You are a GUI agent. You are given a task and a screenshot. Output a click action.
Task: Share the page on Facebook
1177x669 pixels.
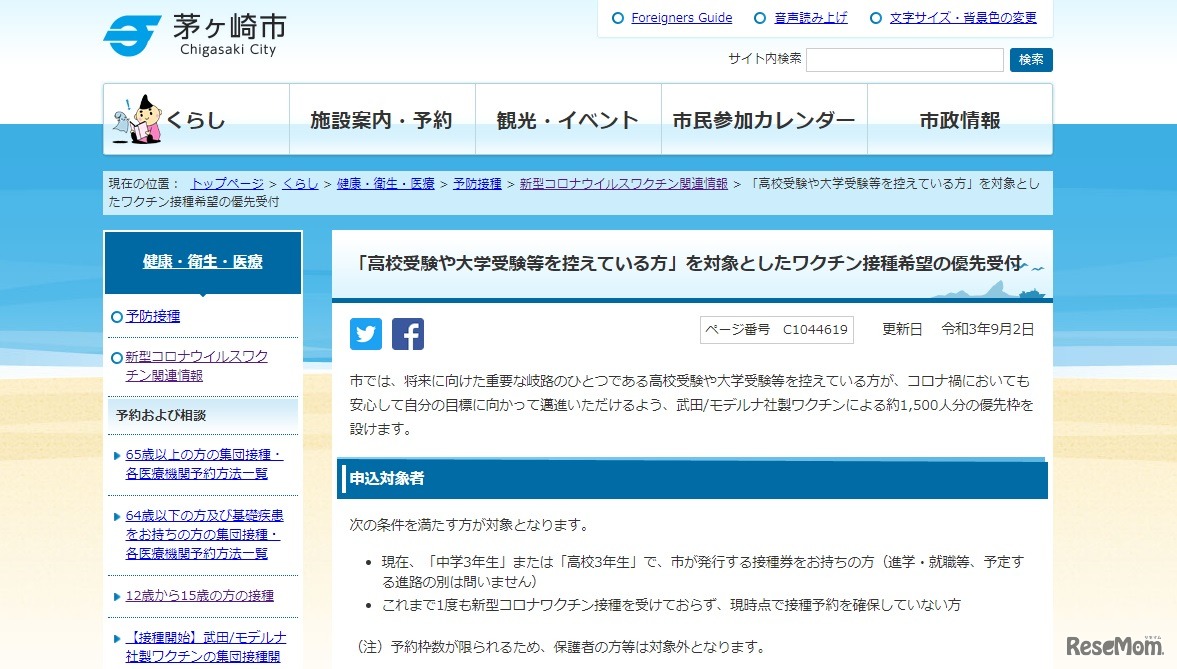(x=407, y=333)
